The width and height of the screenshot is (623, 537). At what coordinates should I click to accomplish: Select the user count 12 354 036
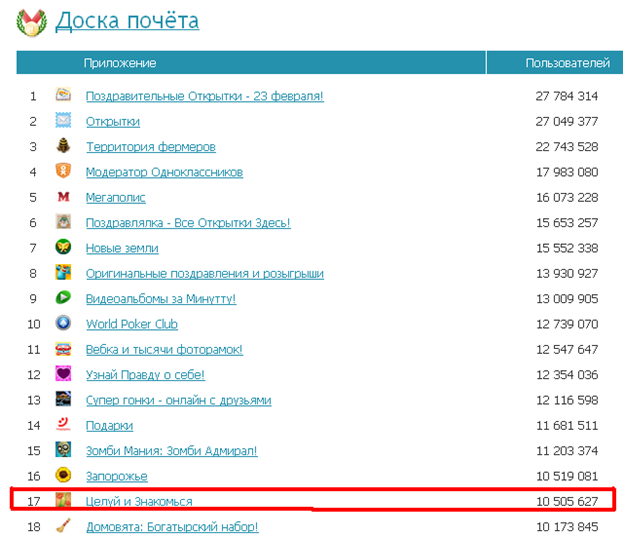tap(567, 375)
